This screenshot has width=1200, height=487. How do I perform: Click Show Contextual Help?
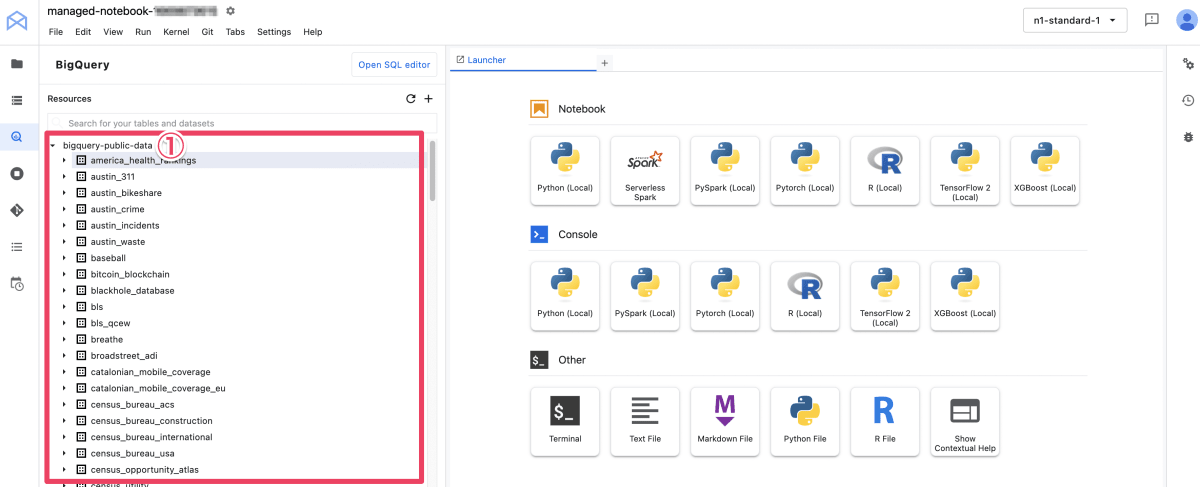[x=965, y=422]
